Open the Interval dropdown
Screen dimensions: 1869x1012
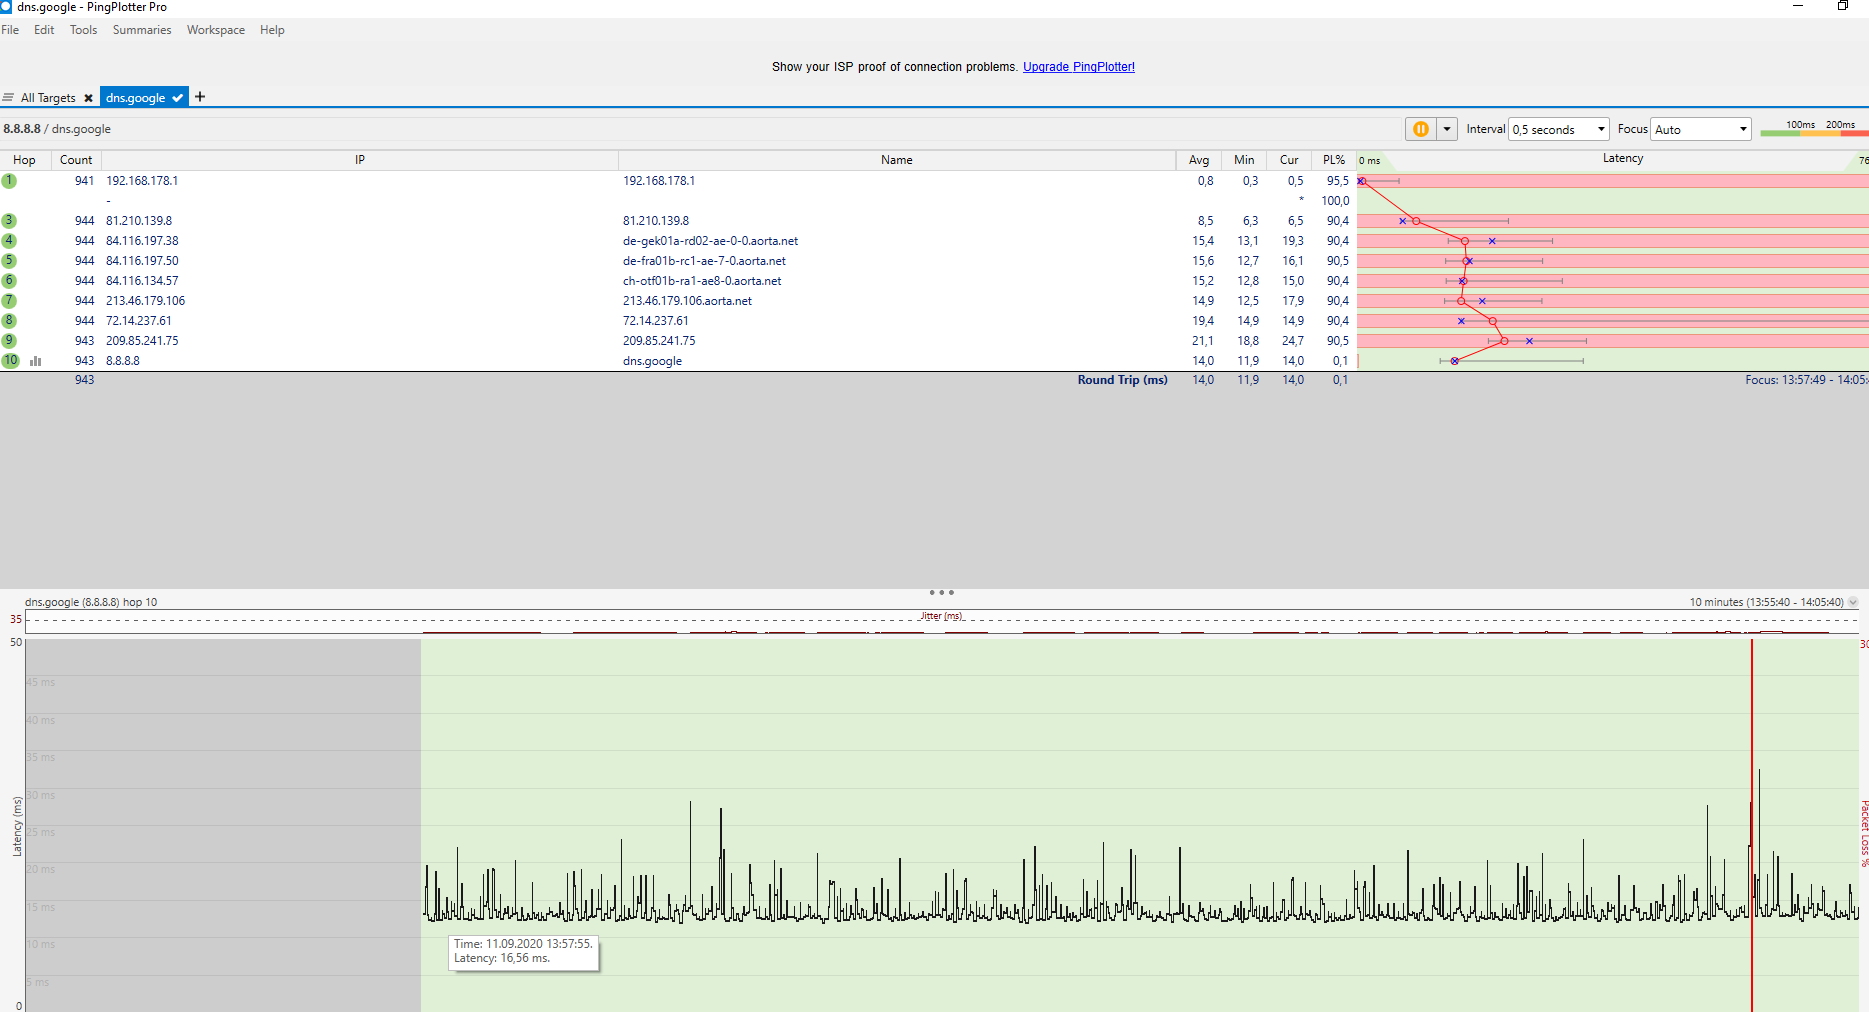[1558, 129]
